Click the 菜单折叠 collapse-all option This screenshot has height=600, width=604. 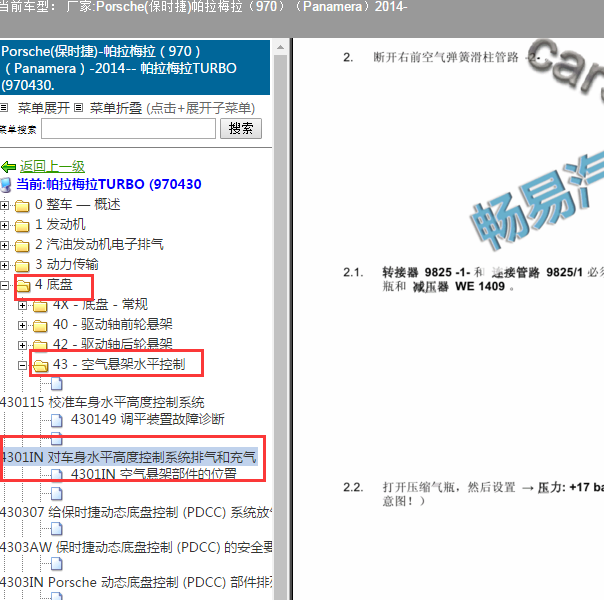point(116,108)
